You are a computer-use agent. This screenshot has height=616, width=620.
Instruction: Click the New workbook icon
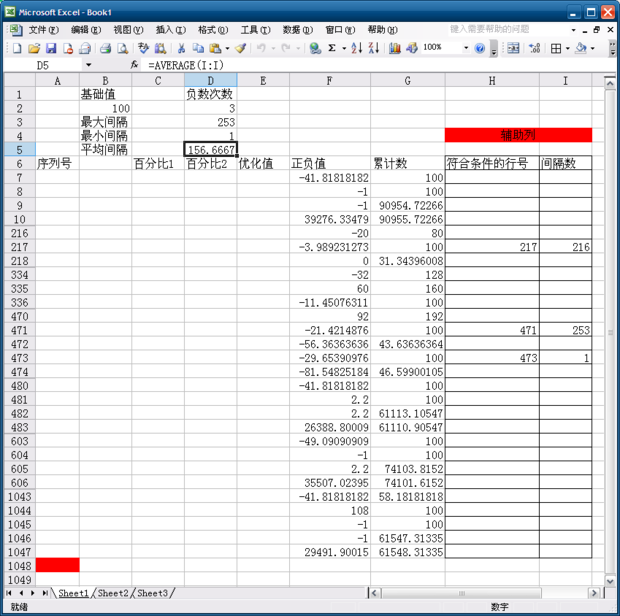pos(17,48)
